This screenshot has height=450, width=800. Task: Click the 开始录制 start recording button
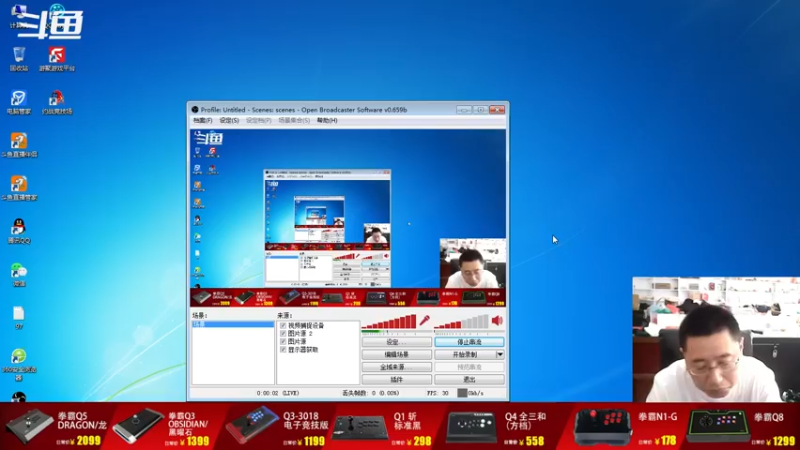pyautogui.click(x=465, y=354)
